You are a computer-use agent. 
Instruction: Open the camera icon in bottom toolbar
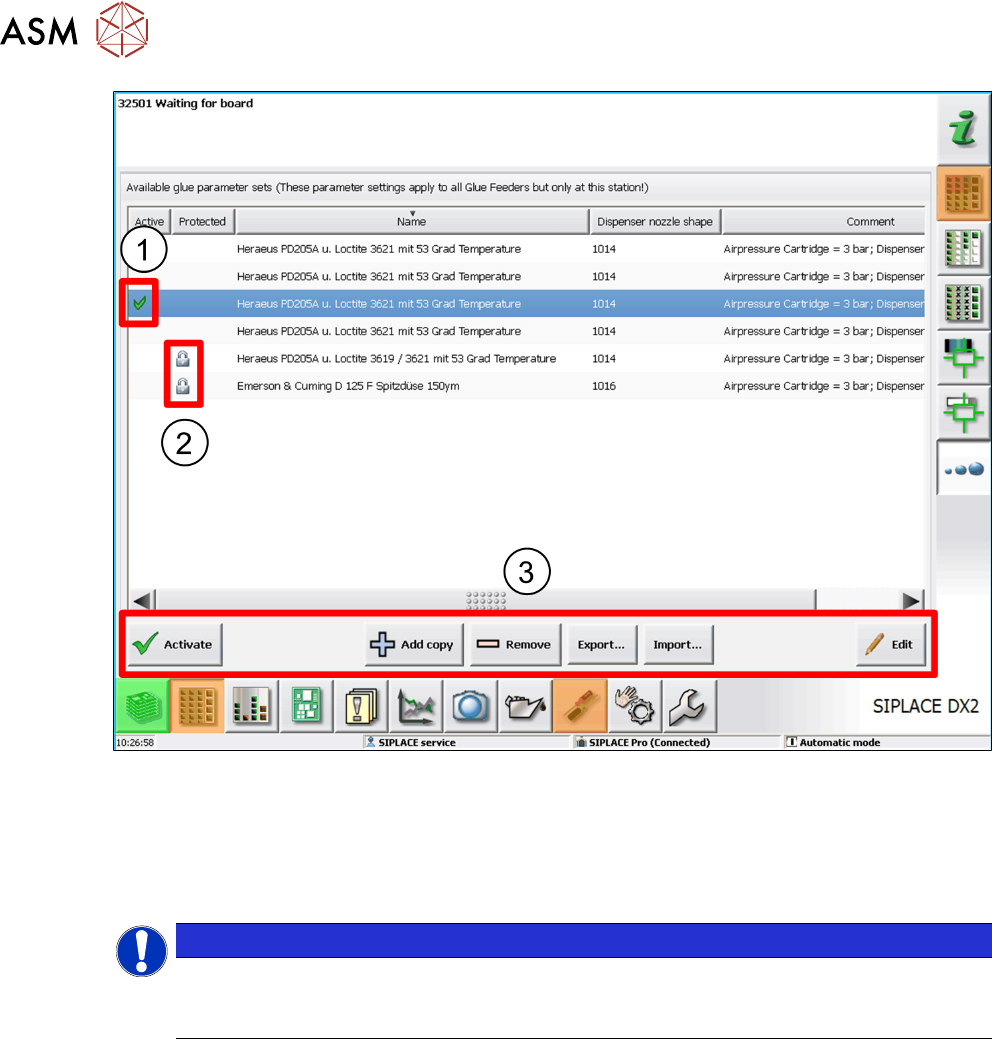470,706
